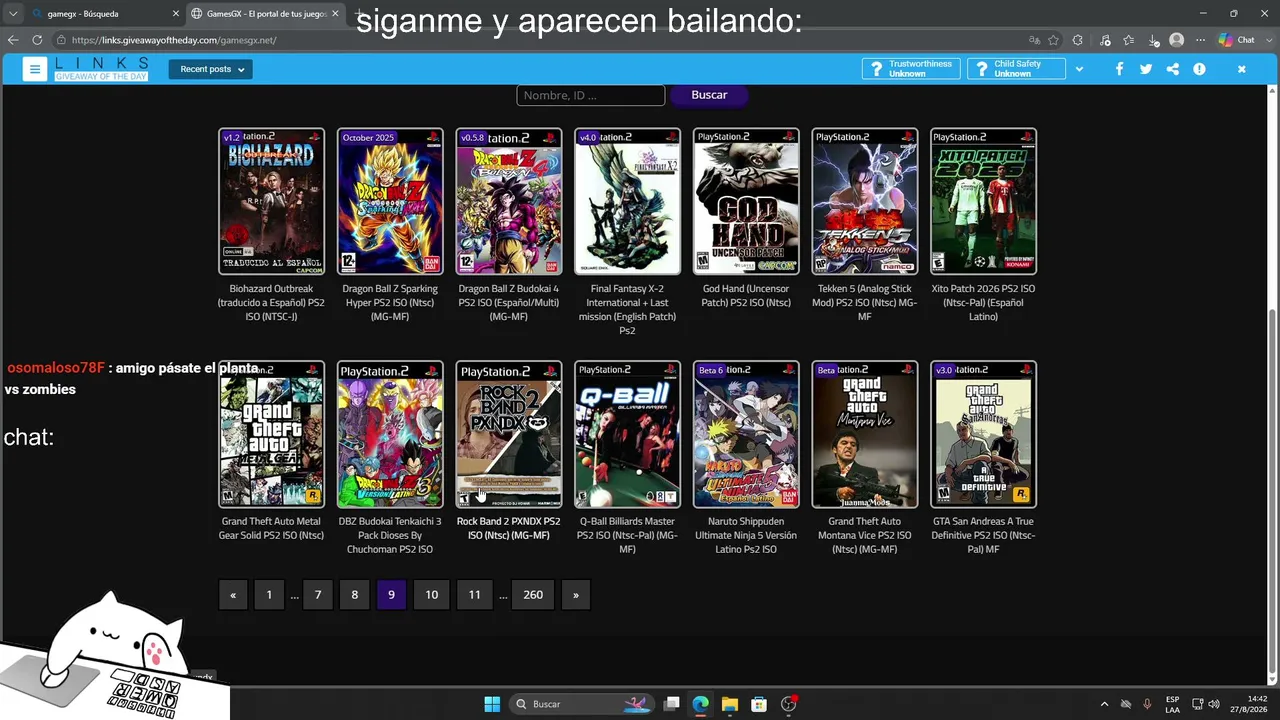
Task: Open the tab actions dropdown arrow
Action: point(13,14)
